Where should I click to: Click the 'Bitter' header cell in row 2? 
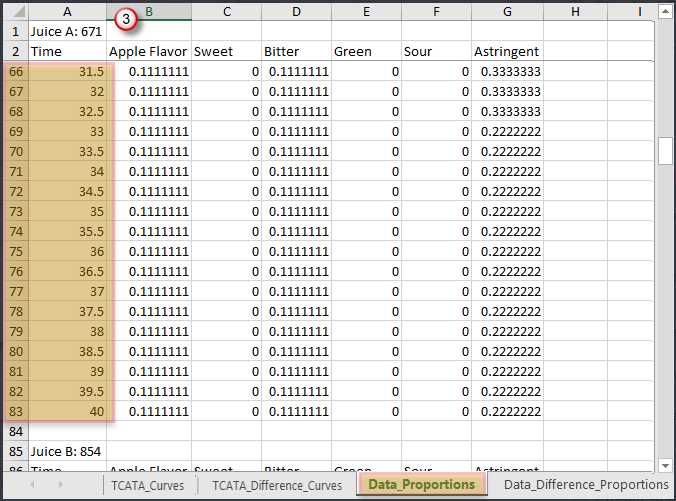click(297, 51)
